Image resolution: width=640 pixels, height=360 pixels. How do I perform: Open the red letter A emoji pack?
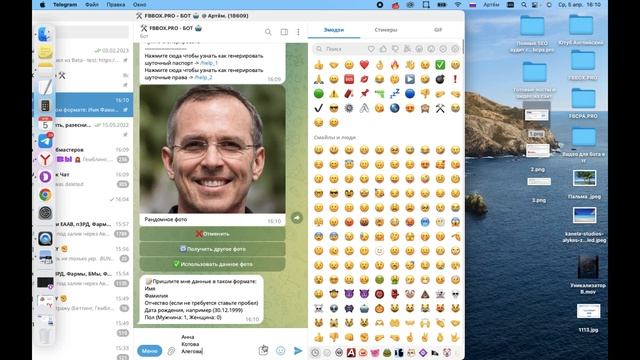pyautogui.click(x=351, y=352)
